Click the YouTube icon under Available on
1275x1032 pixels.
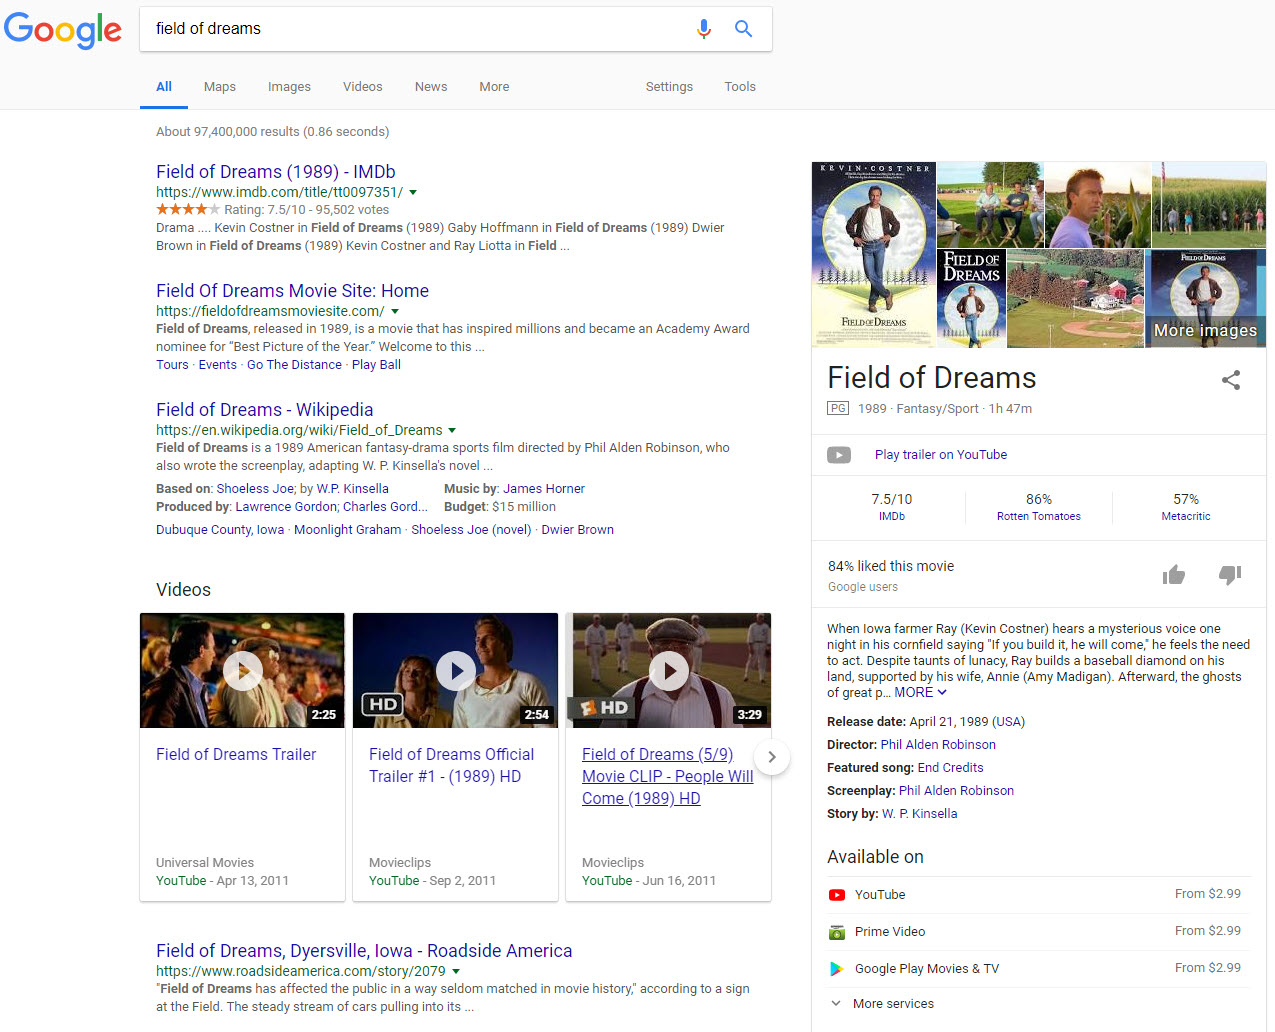coord(837,895)
